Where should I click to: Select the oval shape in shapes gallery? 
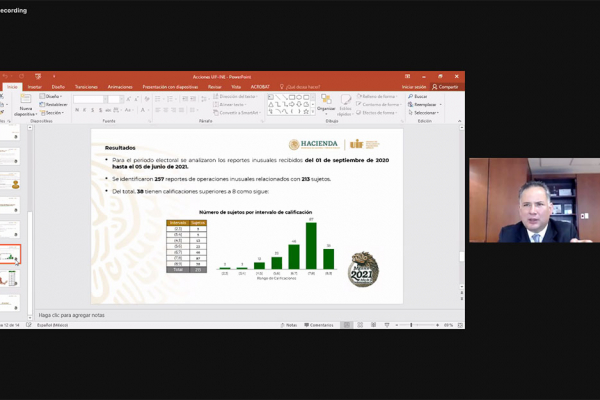click(299, 97)
